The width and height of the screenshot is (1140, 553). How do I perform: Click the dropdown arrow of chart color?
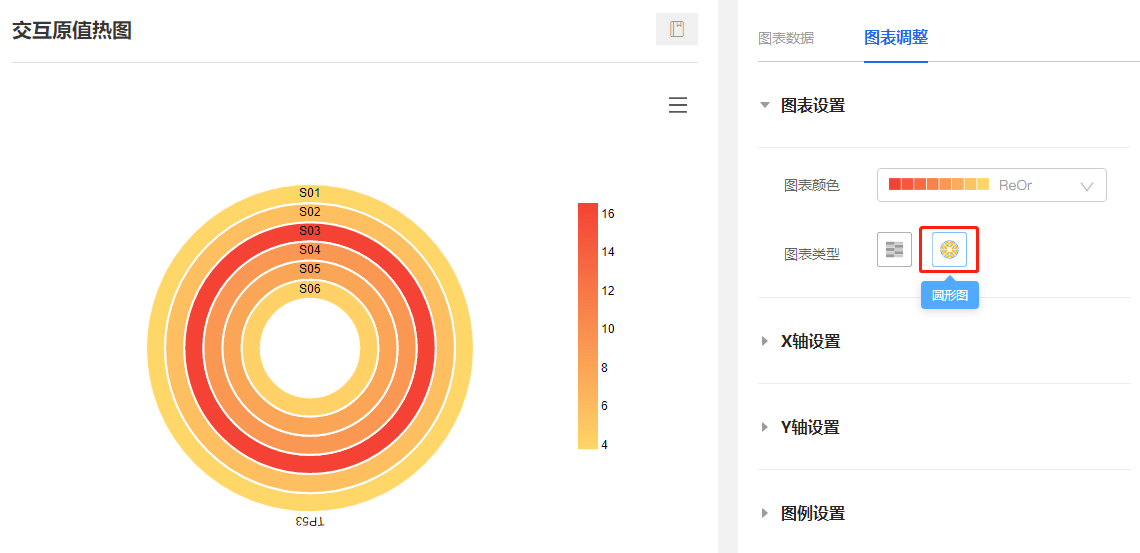coord(1087,186)
